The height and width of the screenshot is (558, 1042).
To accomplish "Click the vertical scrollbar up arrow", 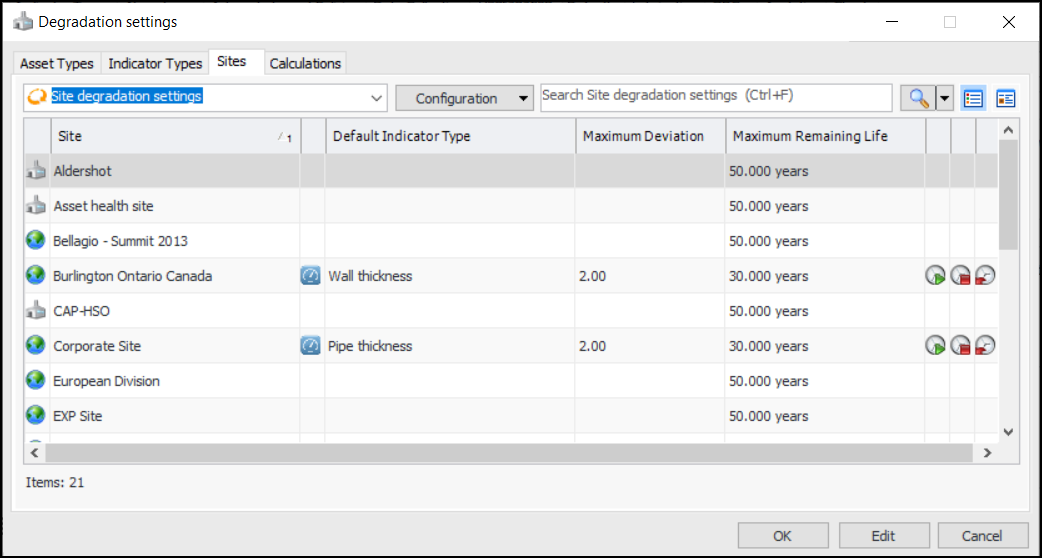I will (x=1008, y=130).
